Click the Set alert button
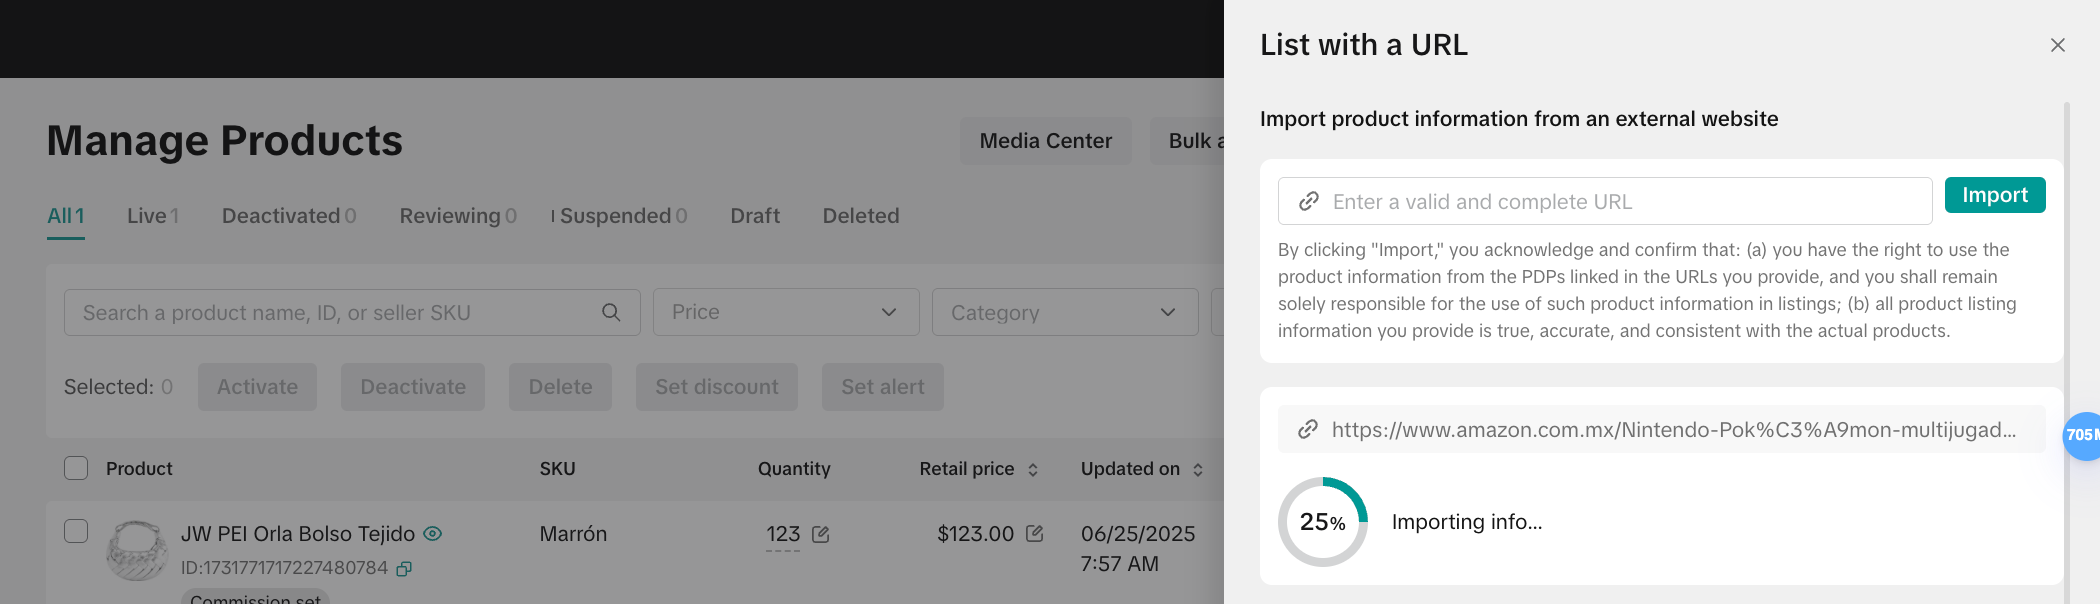2100x604 pixels. 883,387
